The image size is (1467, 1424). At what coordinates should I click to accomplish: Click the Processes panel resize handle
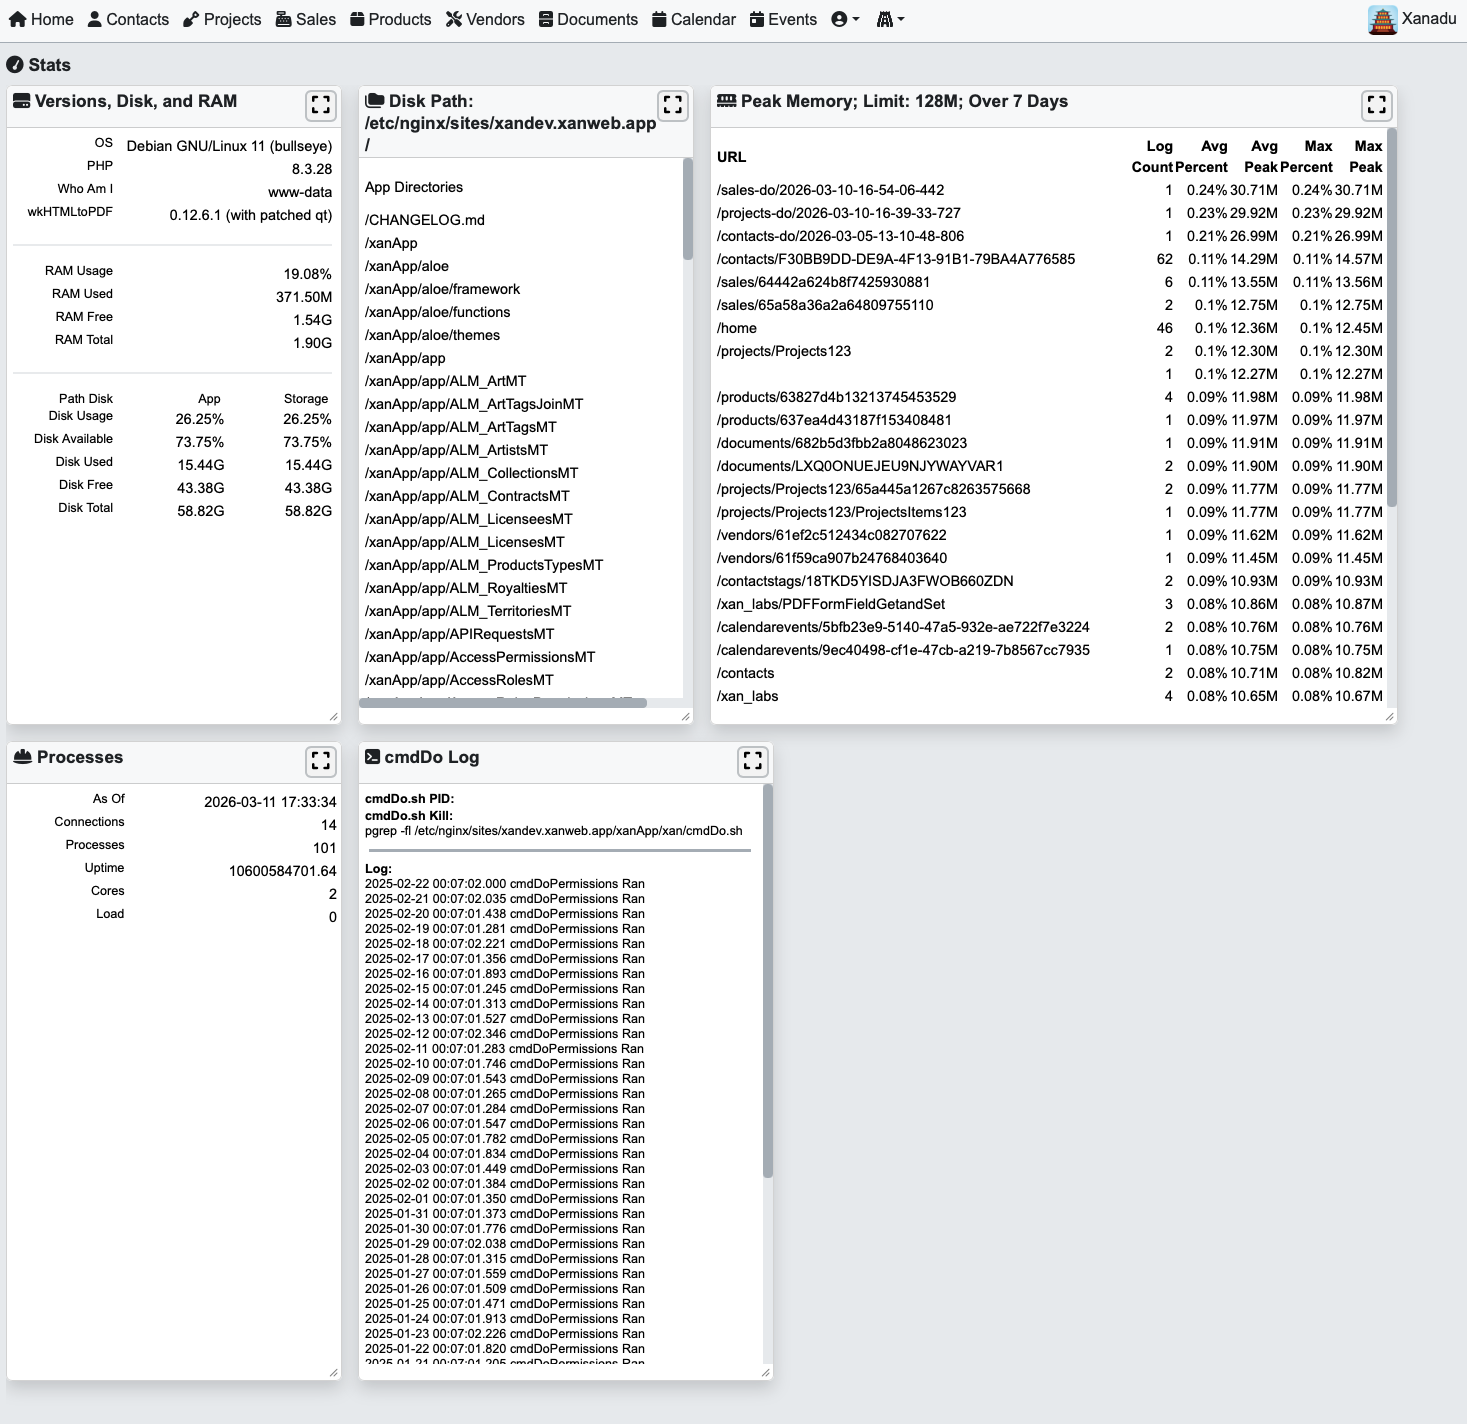pyautogui.click(x=333, y=1372)
